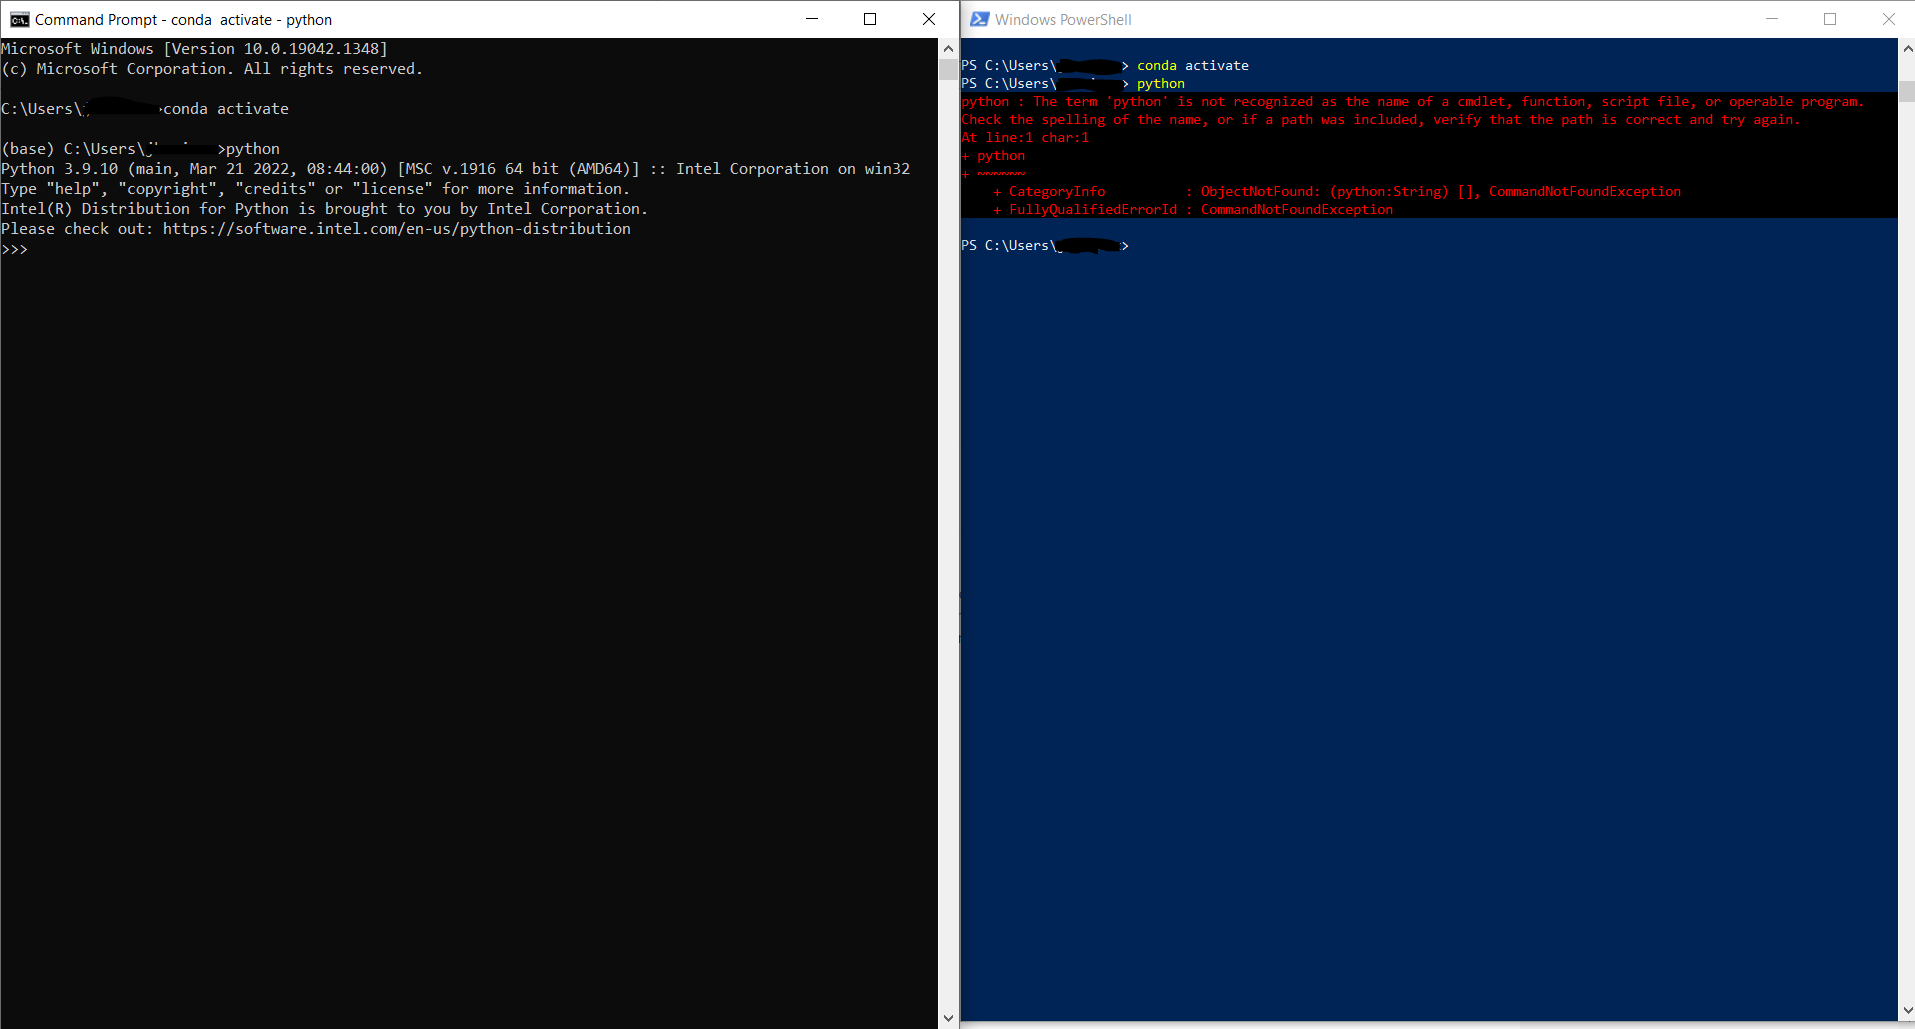Open the Command Prompt title bar icon menu
Screen dimensions: 1915x1029
point(19,19)
